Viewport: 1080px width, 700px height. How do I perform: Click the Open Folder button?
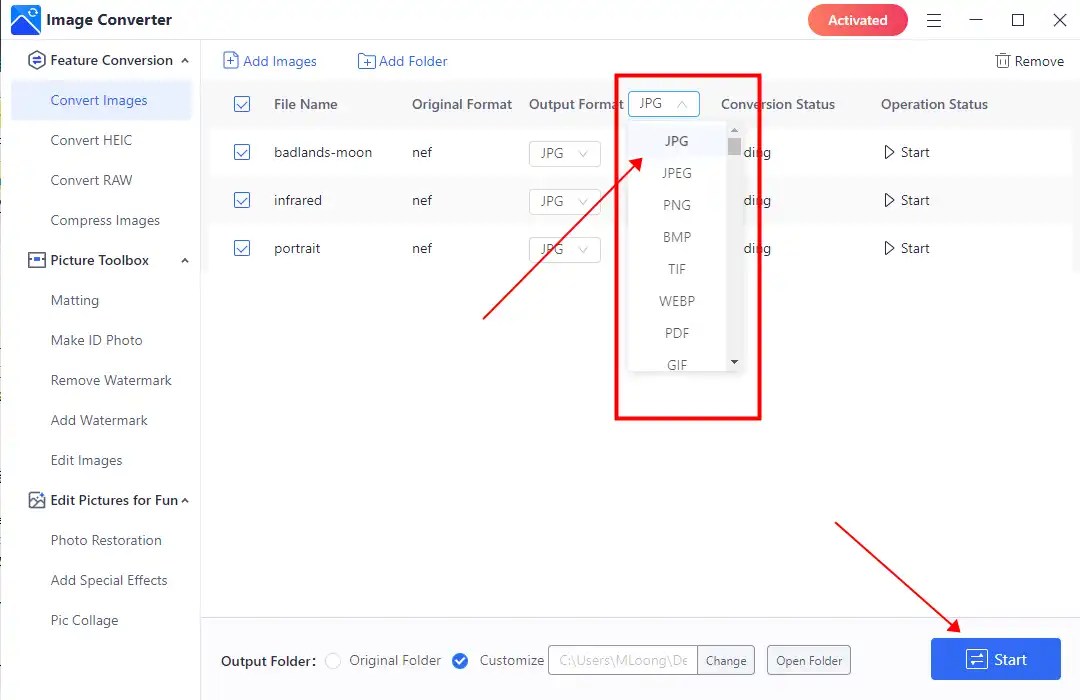(x=808, y=660)
